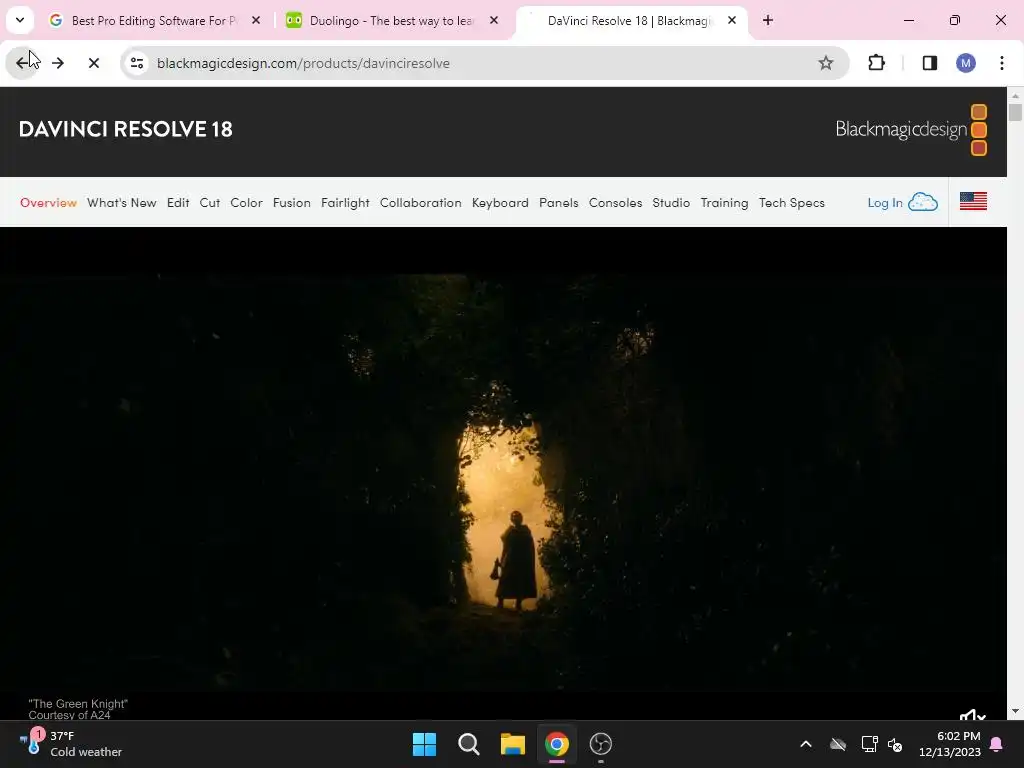This screenshot has width=1024, height=768.
Task: Open the What's New section
Action: [121, 203]
